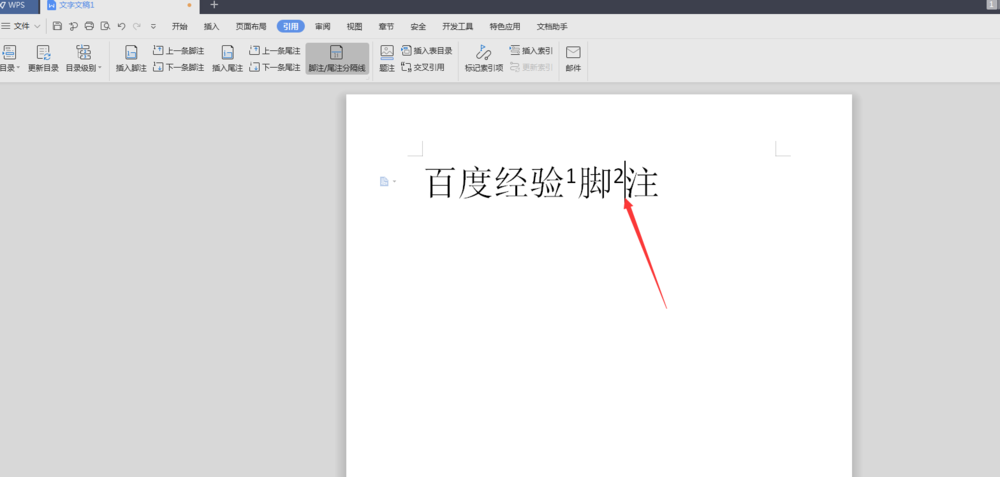This screenshot has height=477, width=1000.
Task: Open the 视图 ribbon tab
Action: 355,27
